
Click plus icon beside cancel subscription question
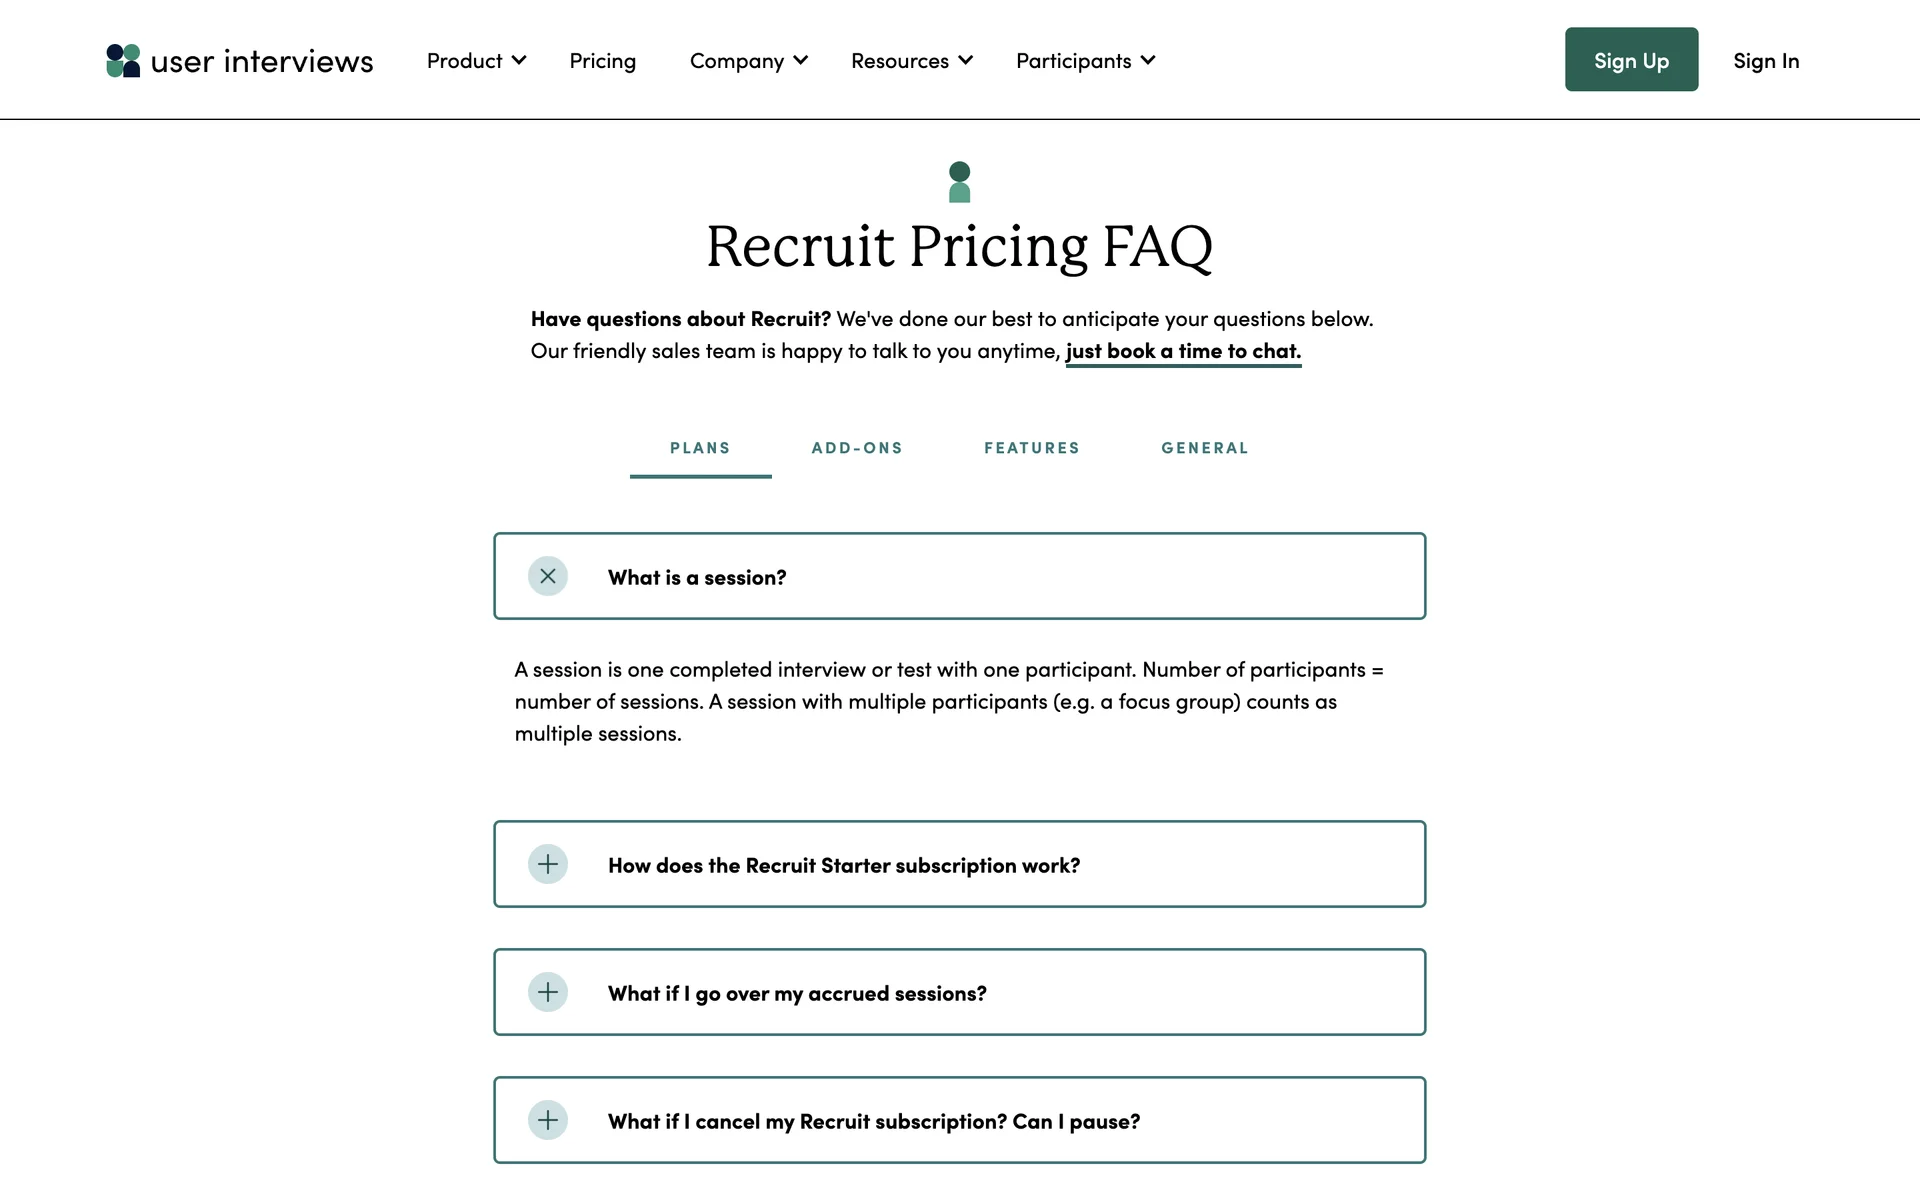548,1121
